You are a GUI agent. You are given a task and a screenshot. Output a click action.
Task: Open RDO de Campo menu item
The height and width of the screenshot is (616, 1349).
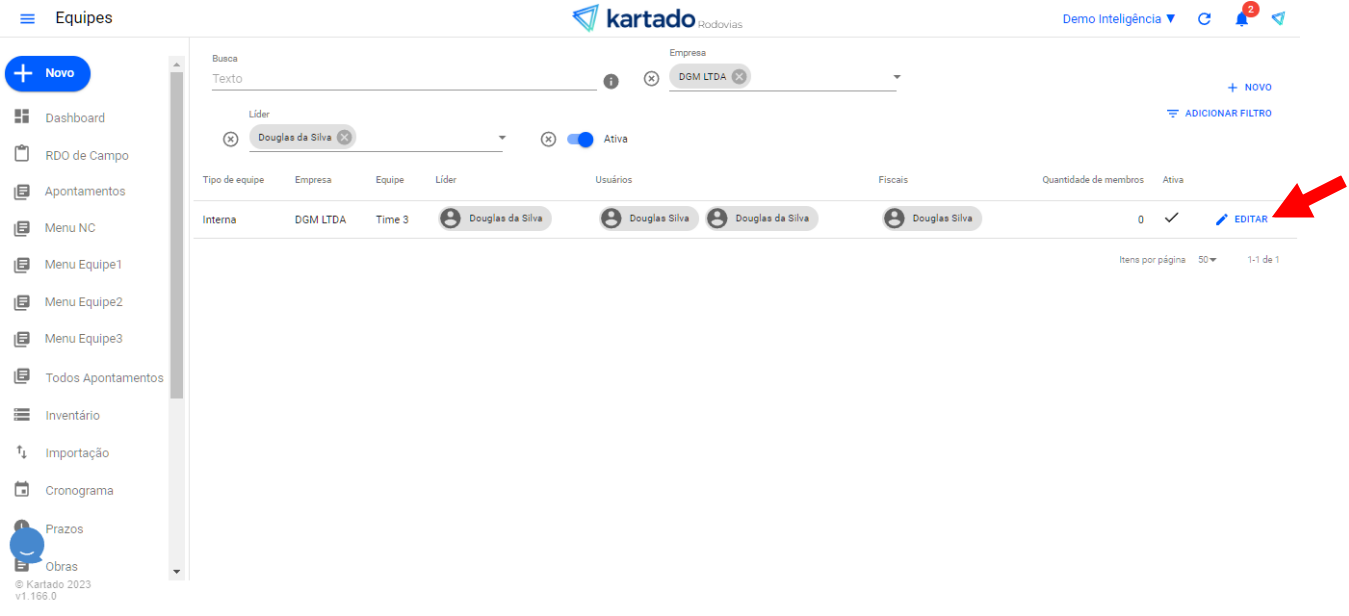click(86, 155)
